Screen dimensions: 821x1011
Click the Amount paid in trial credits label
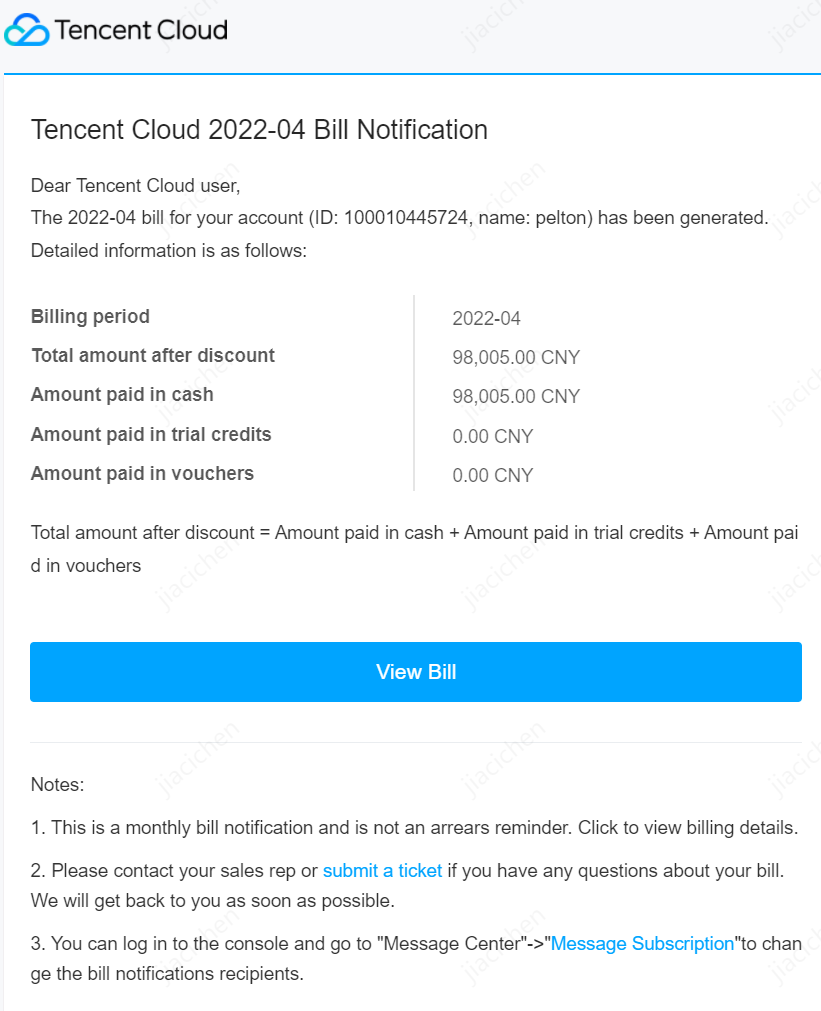(151, 434)
